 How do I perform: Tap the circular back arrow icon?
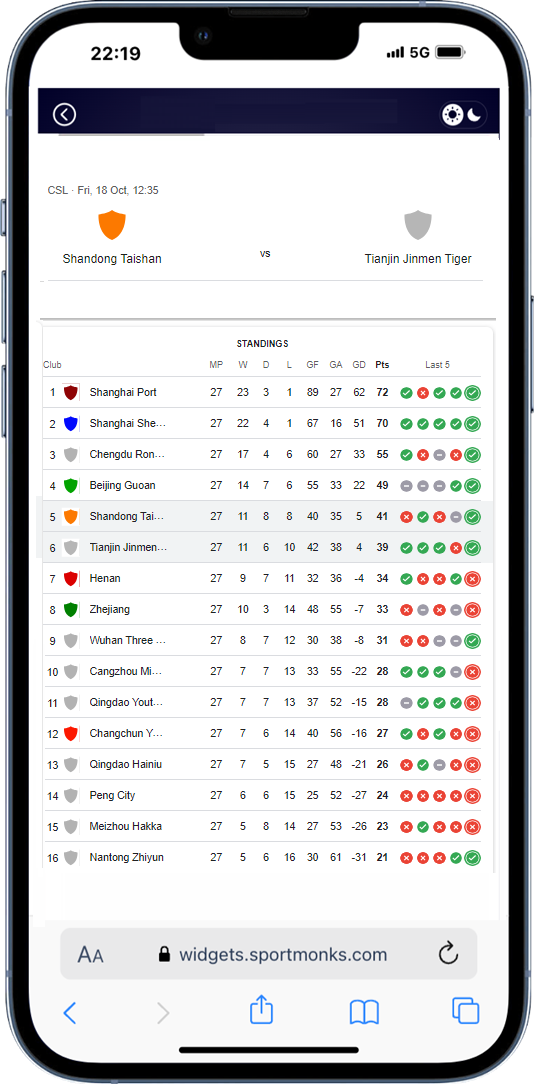[64, 114]
